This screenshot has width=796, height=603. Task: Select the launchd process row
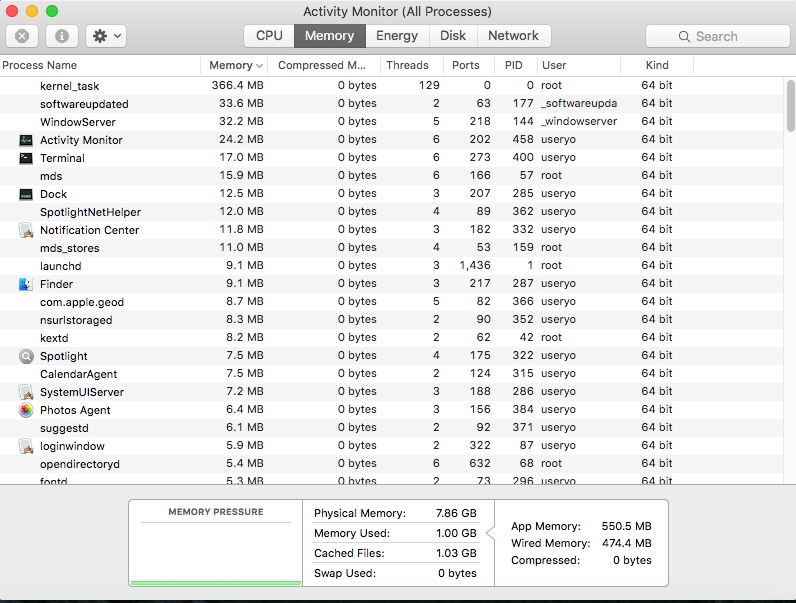click(391, 265)
